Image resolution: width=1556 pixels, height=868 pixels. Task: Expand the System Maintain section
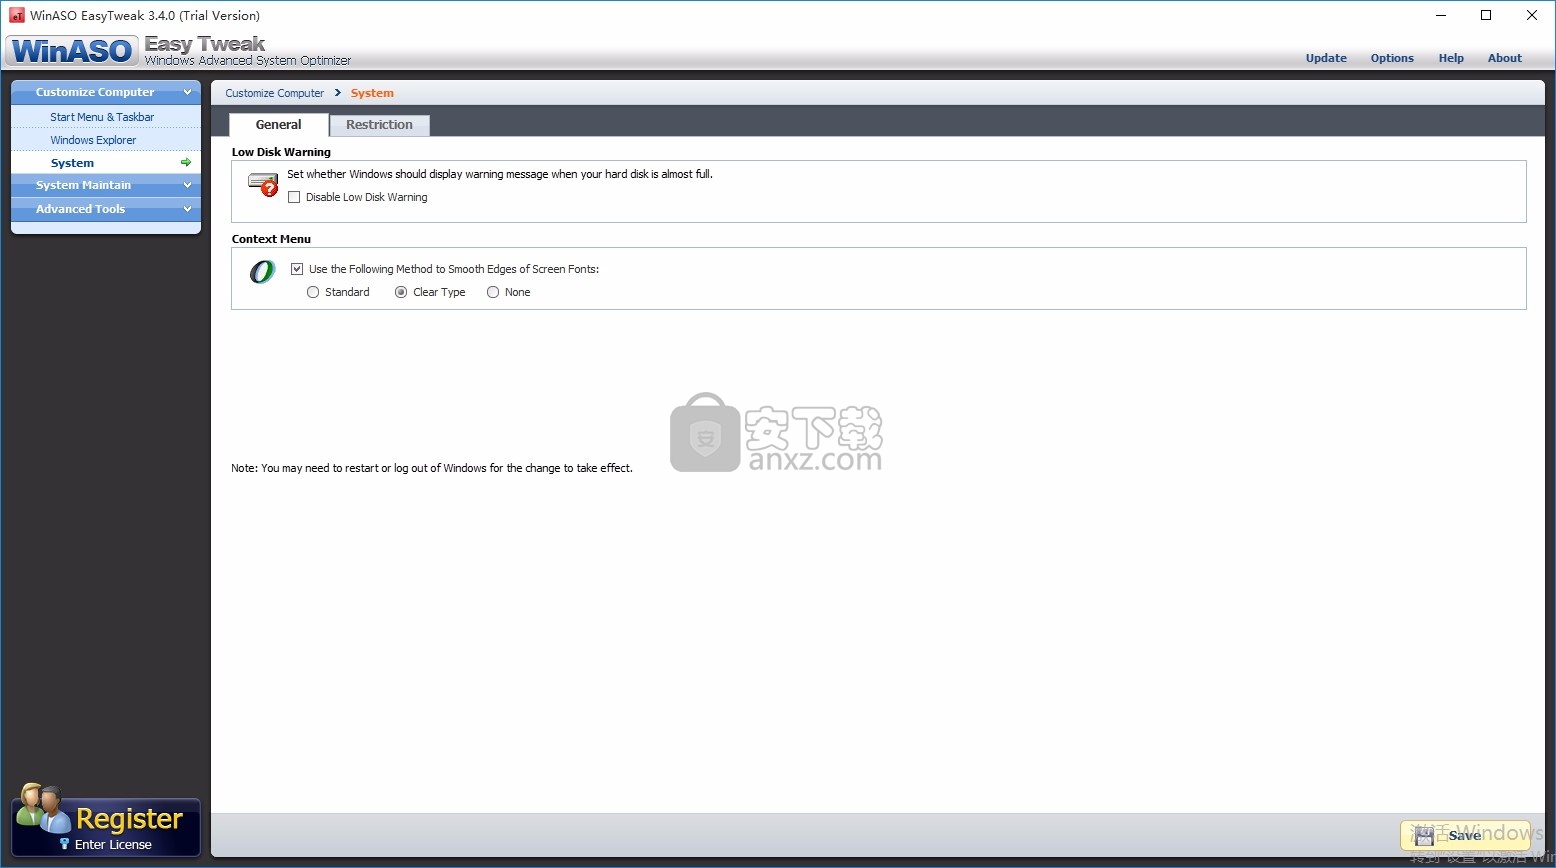point(106,185)
